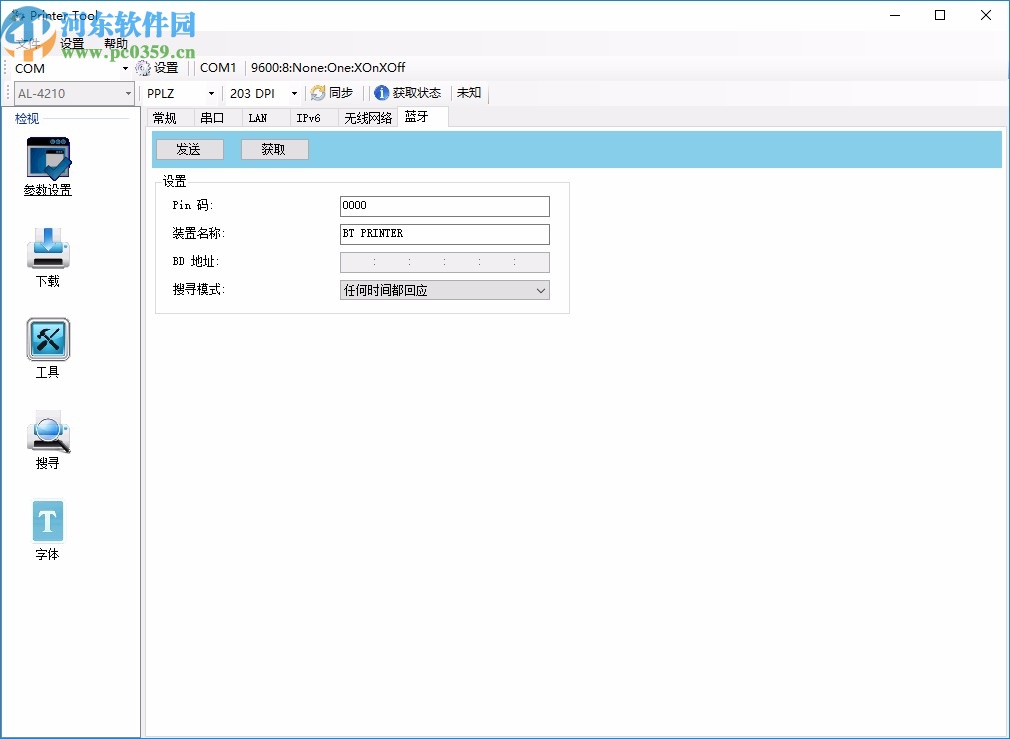Viewport: 1010px width, 739px height.
Task: Expand the PPLZ emulation dropdown
Action: pyautogui.click(x=209, y=92)
